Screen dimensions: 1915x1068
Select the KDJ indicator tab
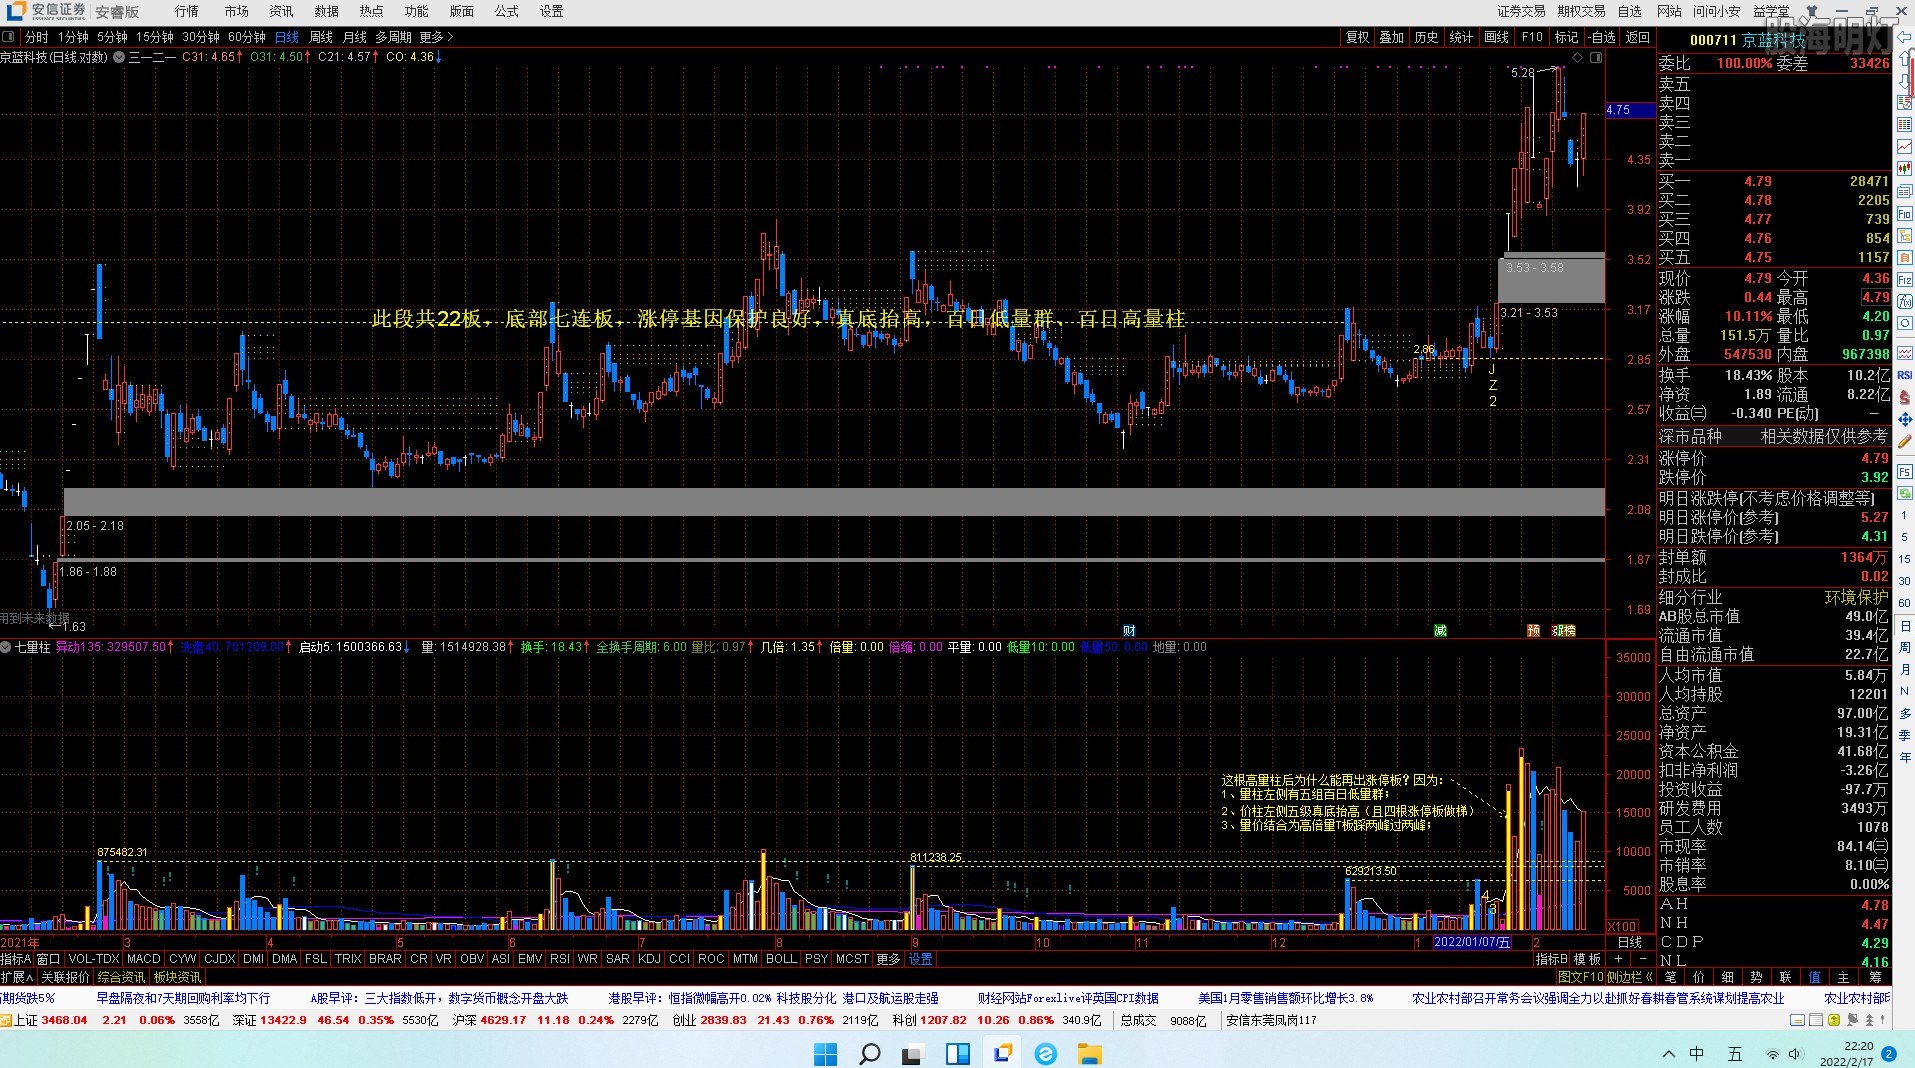coord(649,959)
